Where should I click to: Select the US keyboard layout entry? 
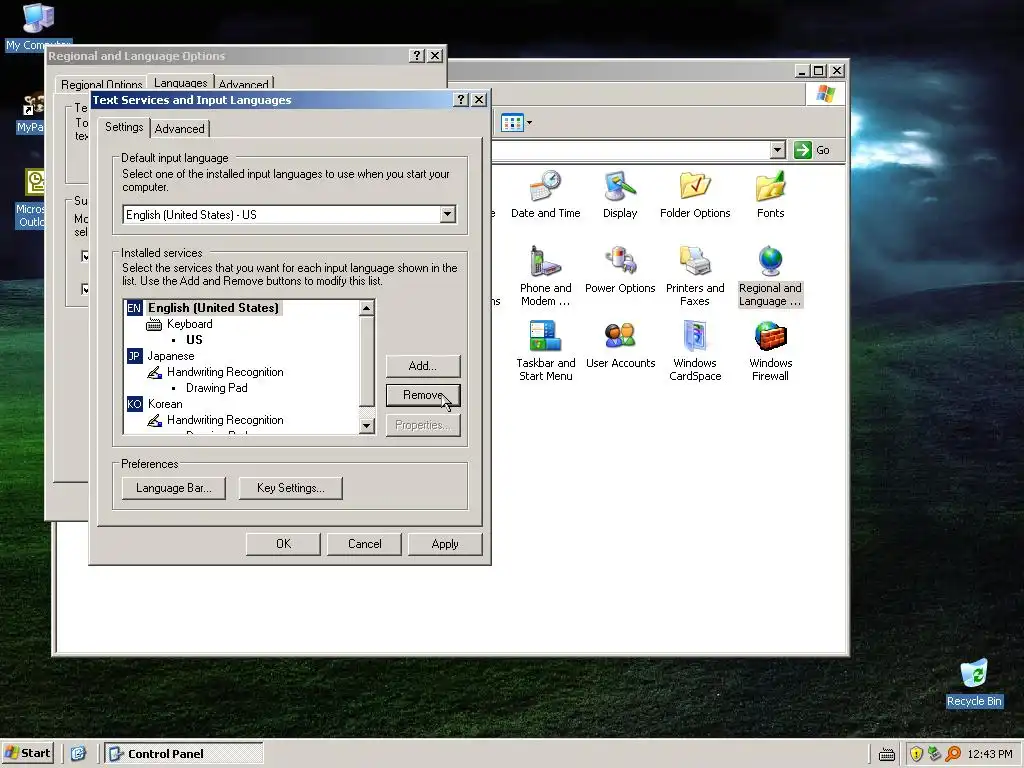tap(194, 340)
